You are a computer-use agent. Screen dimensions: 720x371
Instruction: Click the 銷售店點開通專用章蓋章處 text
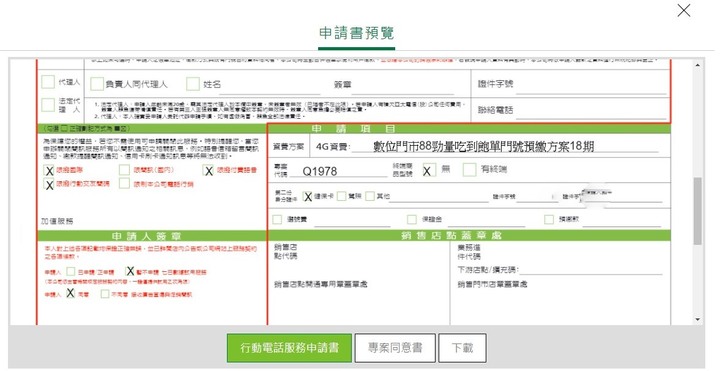pyautogui.click(x=321, y=284)
